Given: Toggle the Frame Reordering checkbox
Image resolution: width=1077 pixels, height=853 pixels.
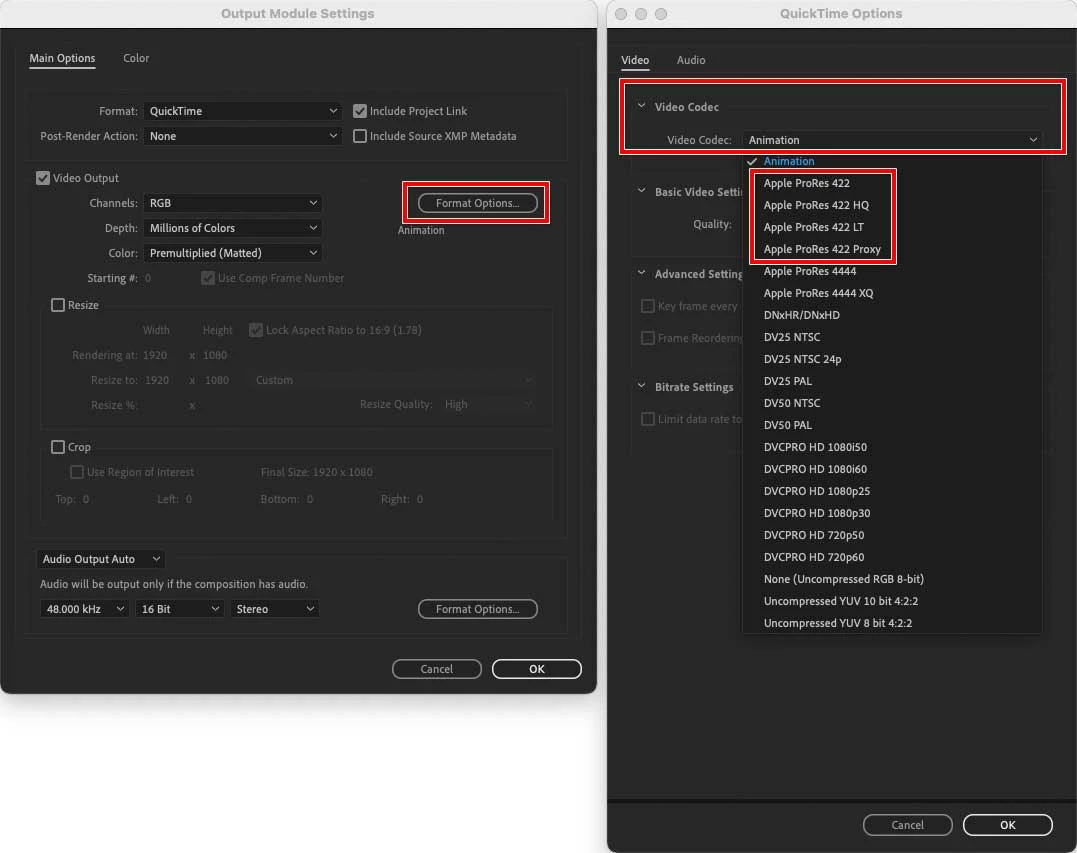Looking at the screenshot, I should [647, 338].
